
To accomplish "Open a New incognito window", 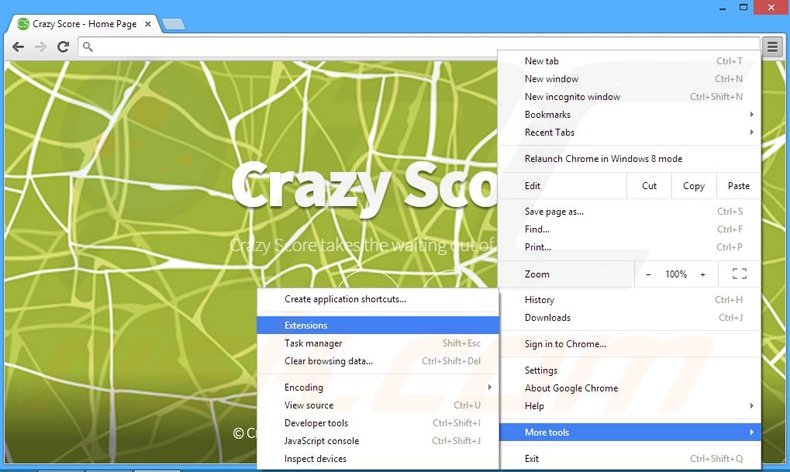I will pyautogui.click(x=629, y=97).
